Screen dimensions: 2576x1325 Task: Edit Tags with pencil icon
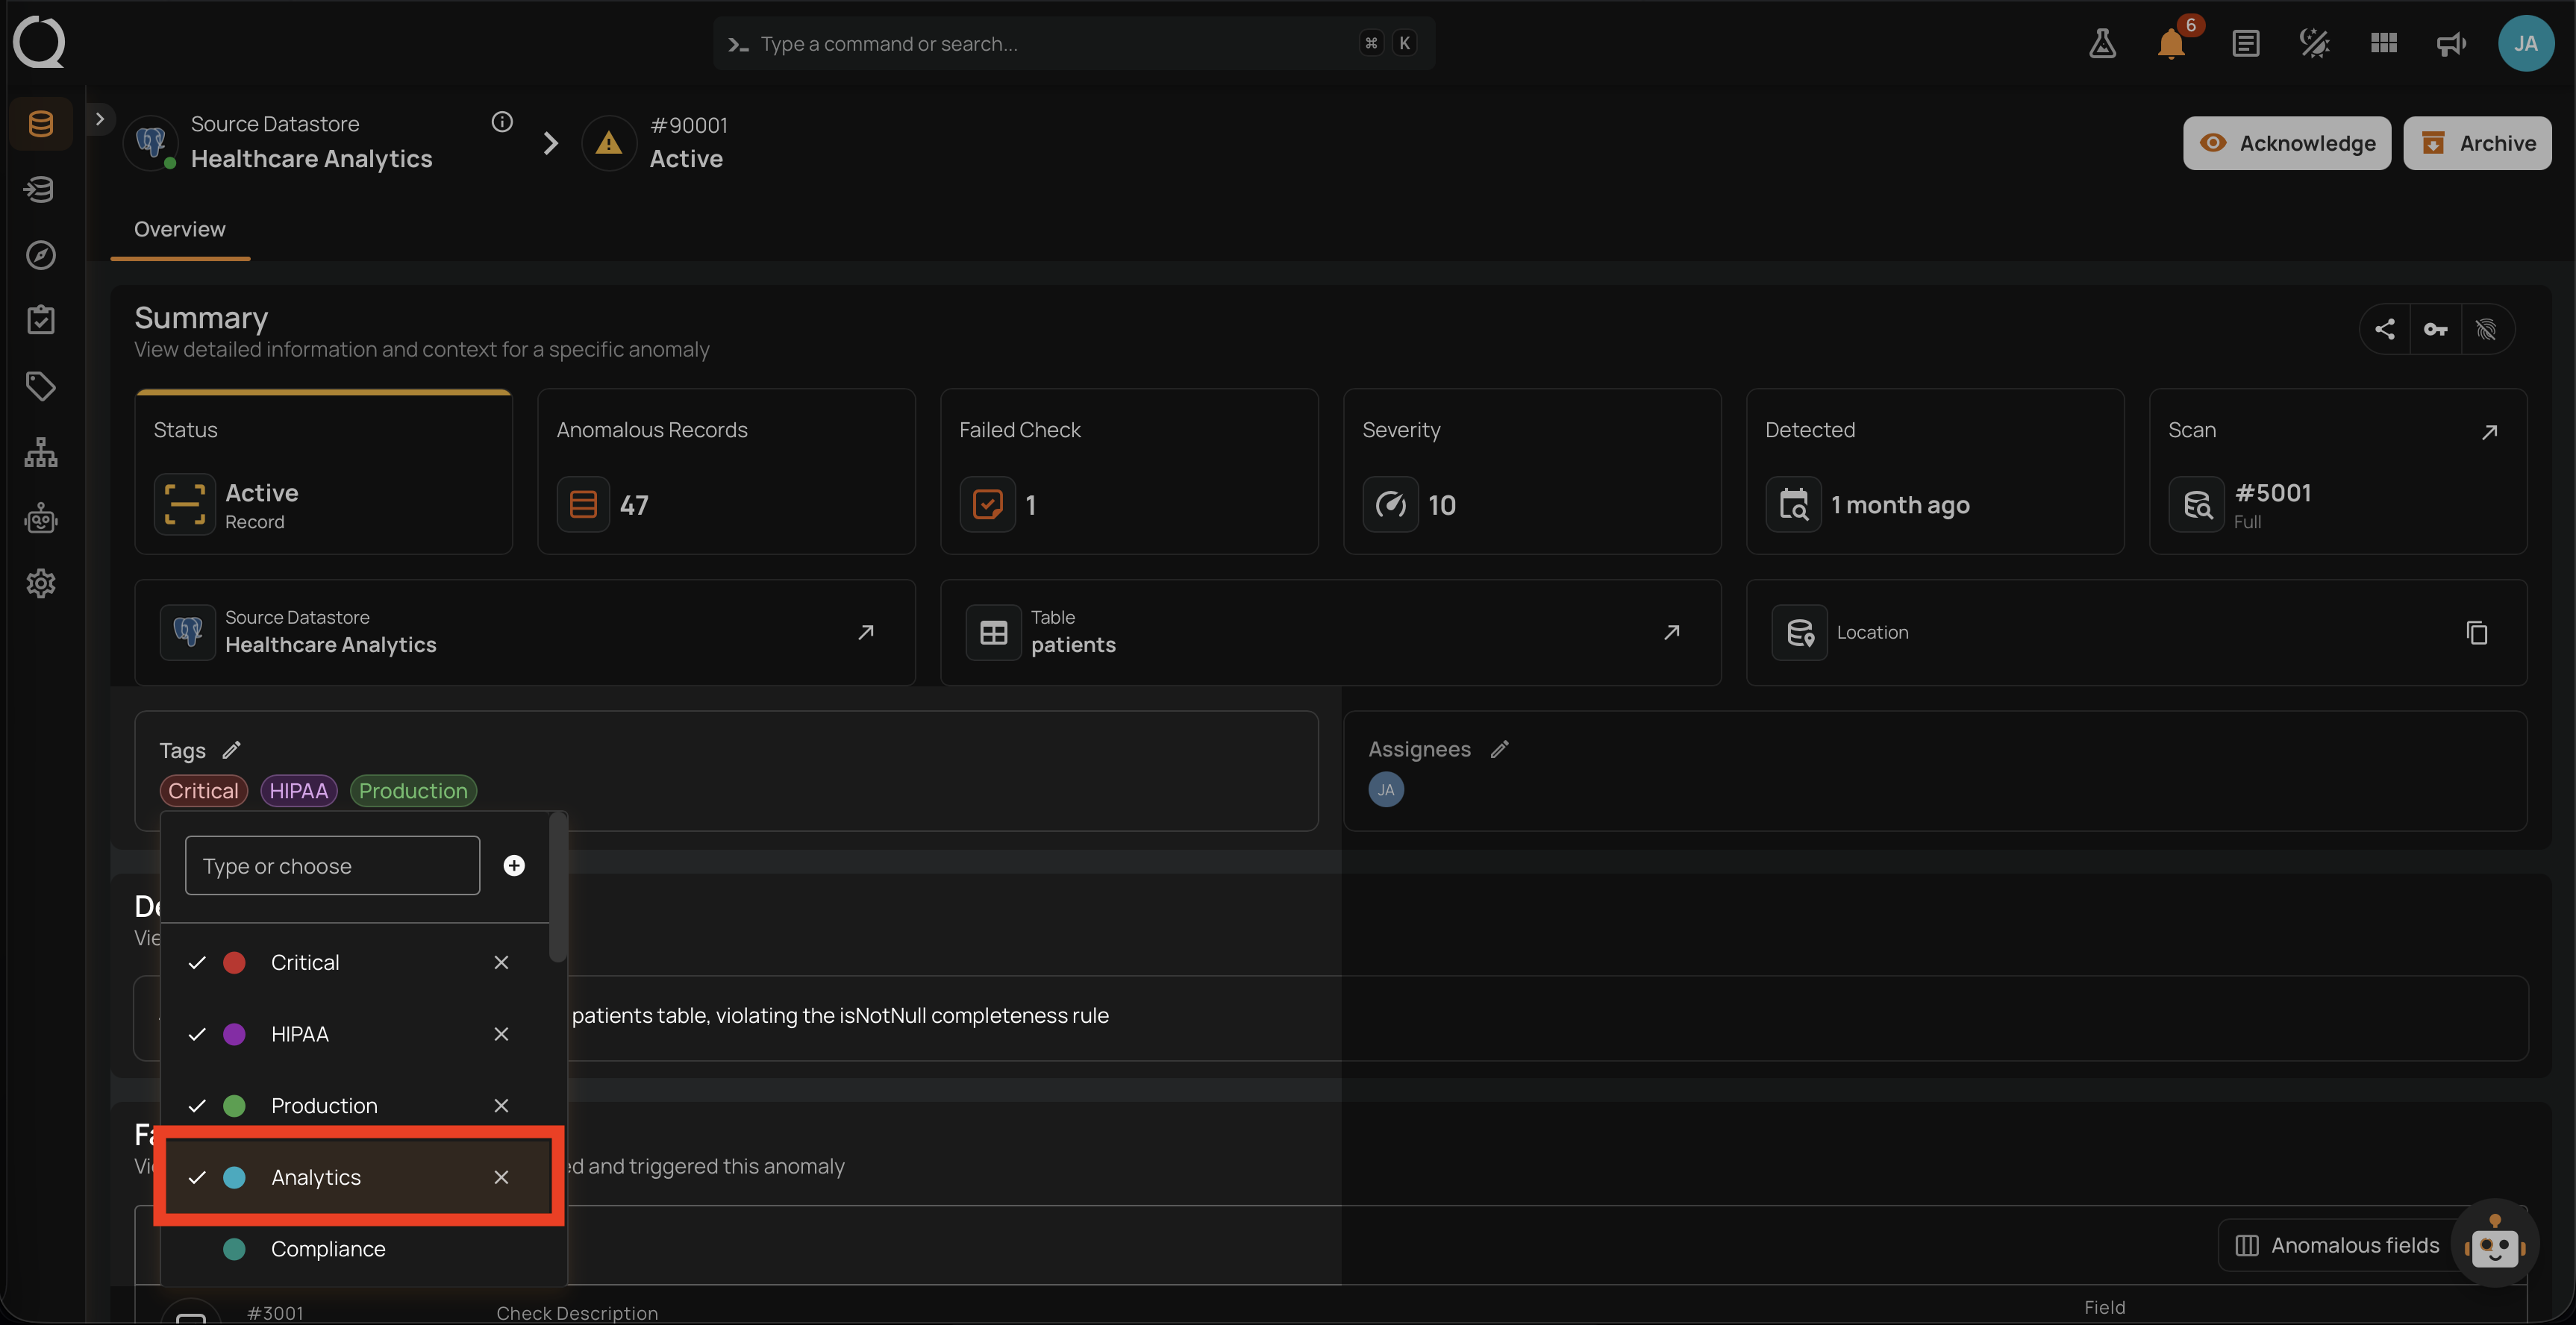click(231, 750)
